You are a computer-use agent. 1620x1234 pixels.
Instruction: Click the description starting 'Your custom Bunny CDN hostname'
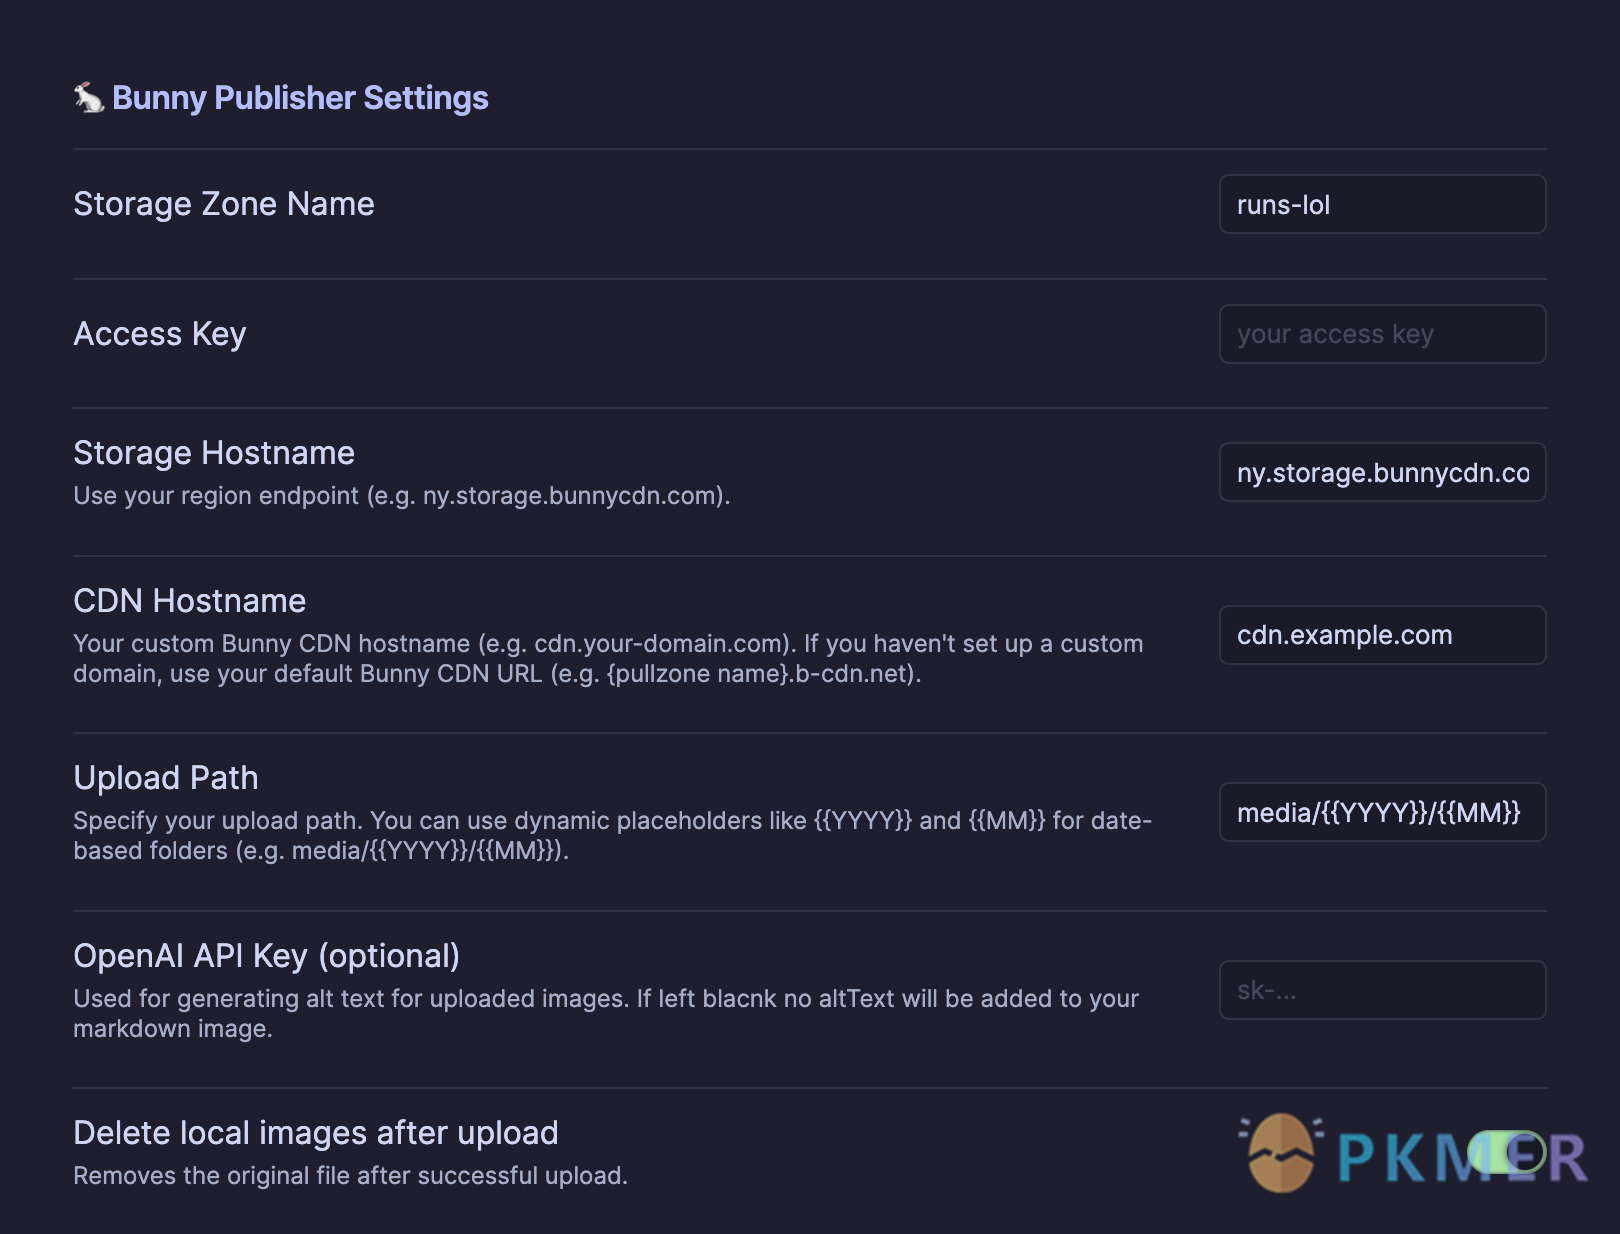608,658
